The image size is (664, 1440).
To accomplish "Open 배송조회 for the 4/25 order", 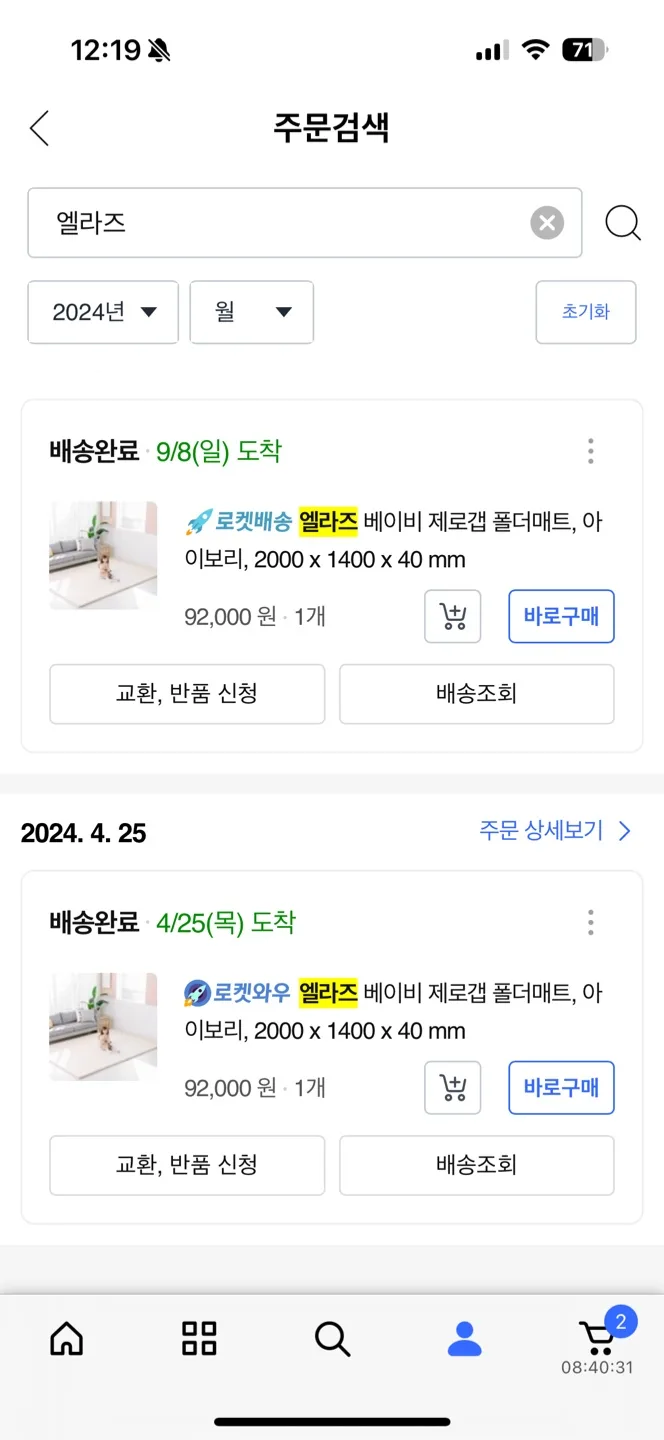I will pyautogui.click(x=477, y=1165).
